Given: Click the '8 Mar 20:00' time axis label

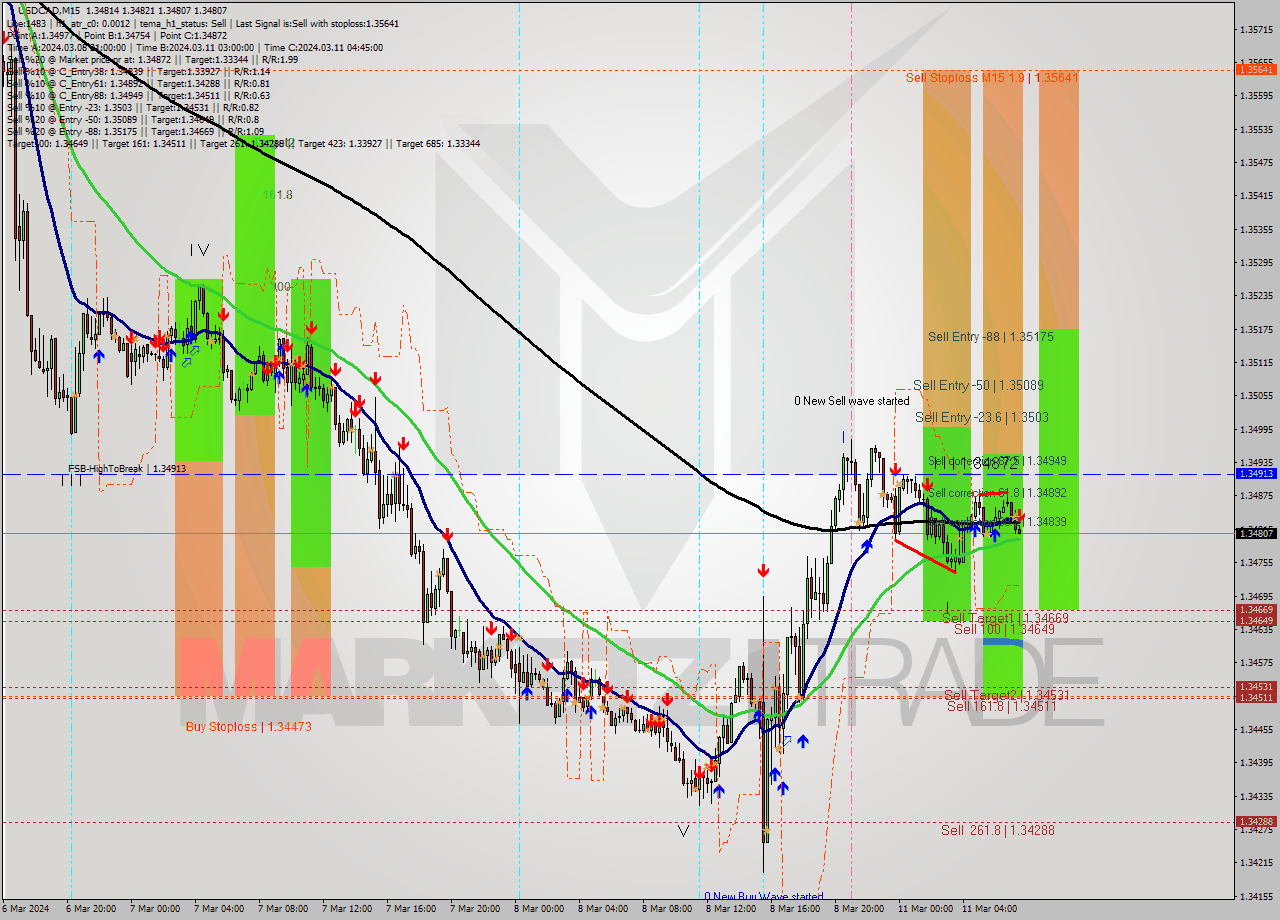Looking at the screenshot, I should [859, 909].
